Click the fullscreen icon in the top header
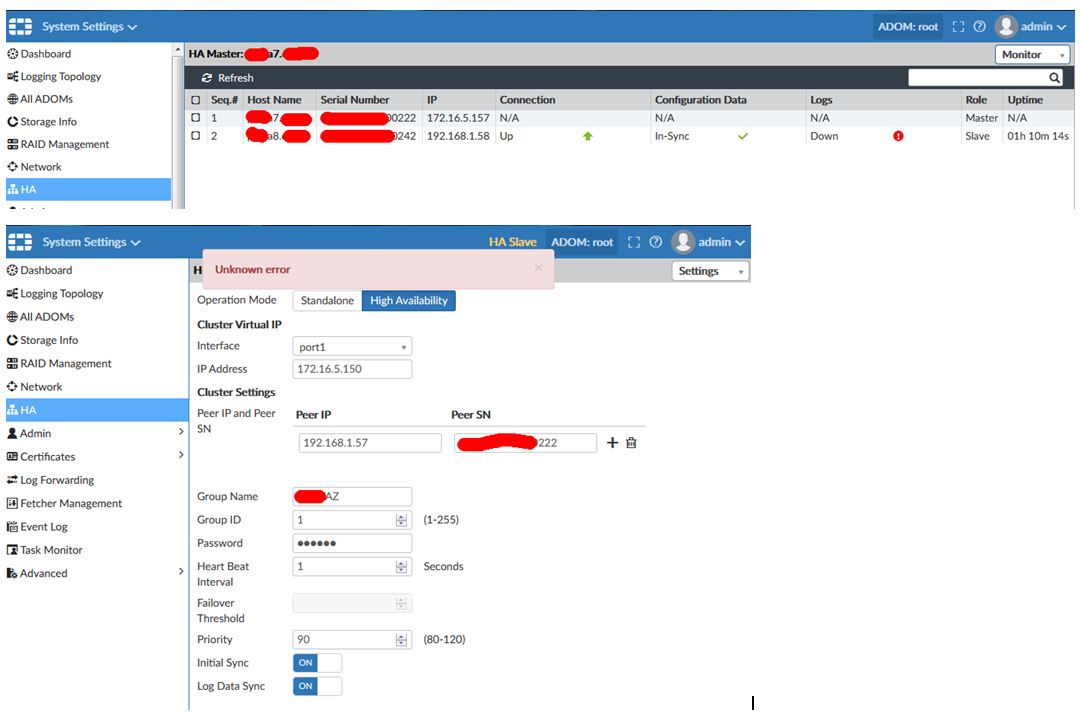Screen dimensions: 1080x716 958,27
